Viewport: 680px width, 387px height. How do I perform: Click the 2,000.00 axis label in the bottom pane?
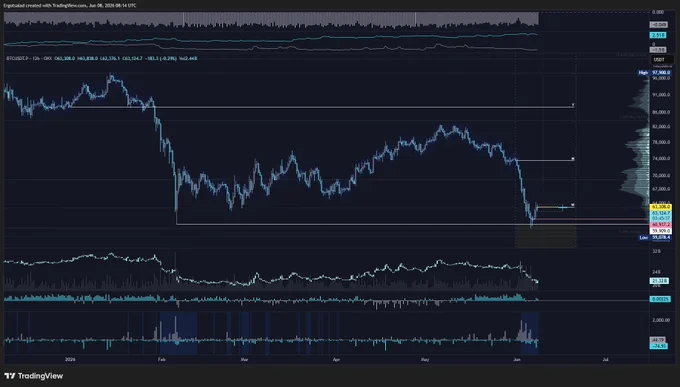(x=661, y=320)
